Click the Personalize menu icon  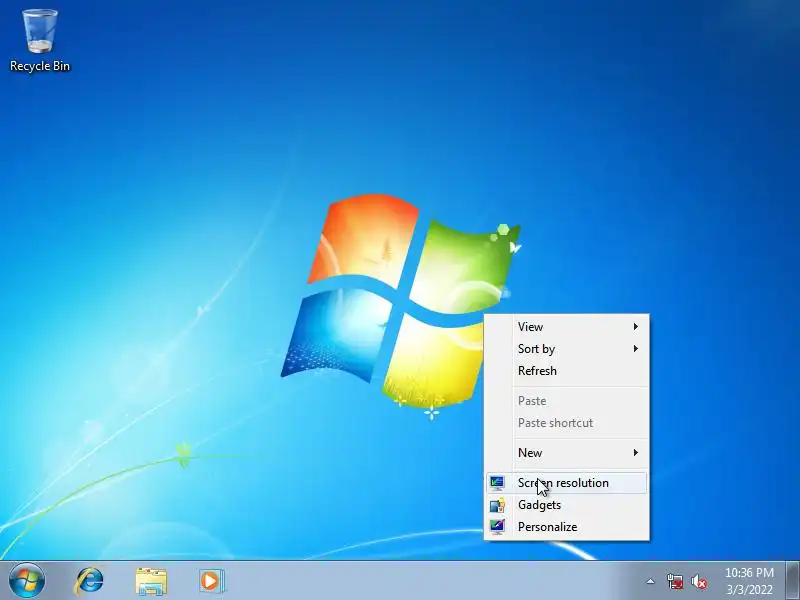tap(497, 527)
